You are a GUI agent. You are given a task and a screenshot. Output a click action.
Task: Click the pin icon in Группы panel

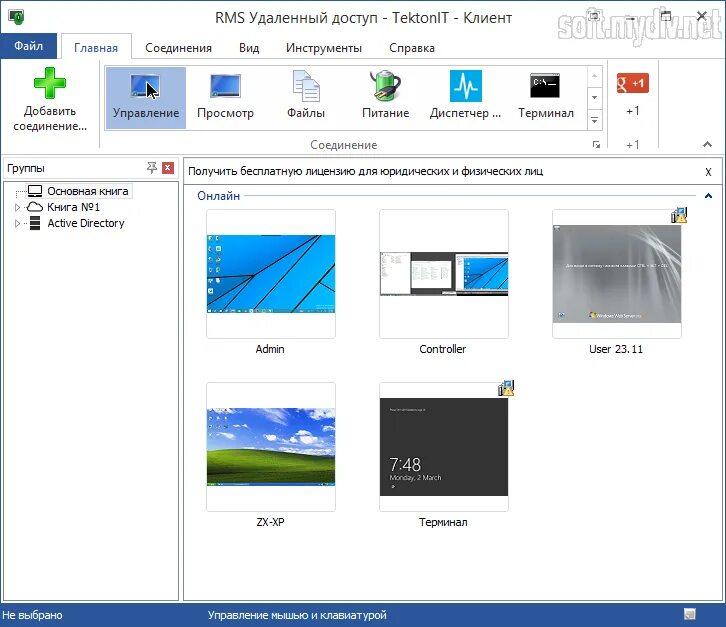[151, 168]
